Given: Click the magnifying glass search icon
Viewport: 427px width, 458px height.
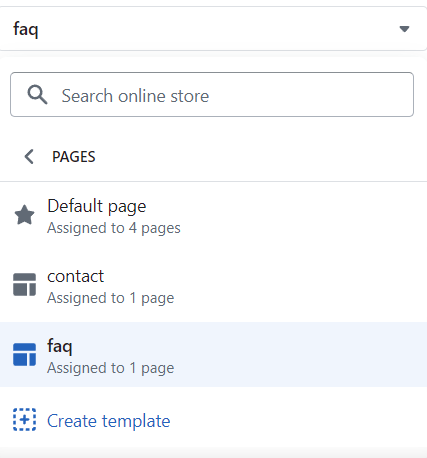Looking at the screenshot, I should coord(37,95).
